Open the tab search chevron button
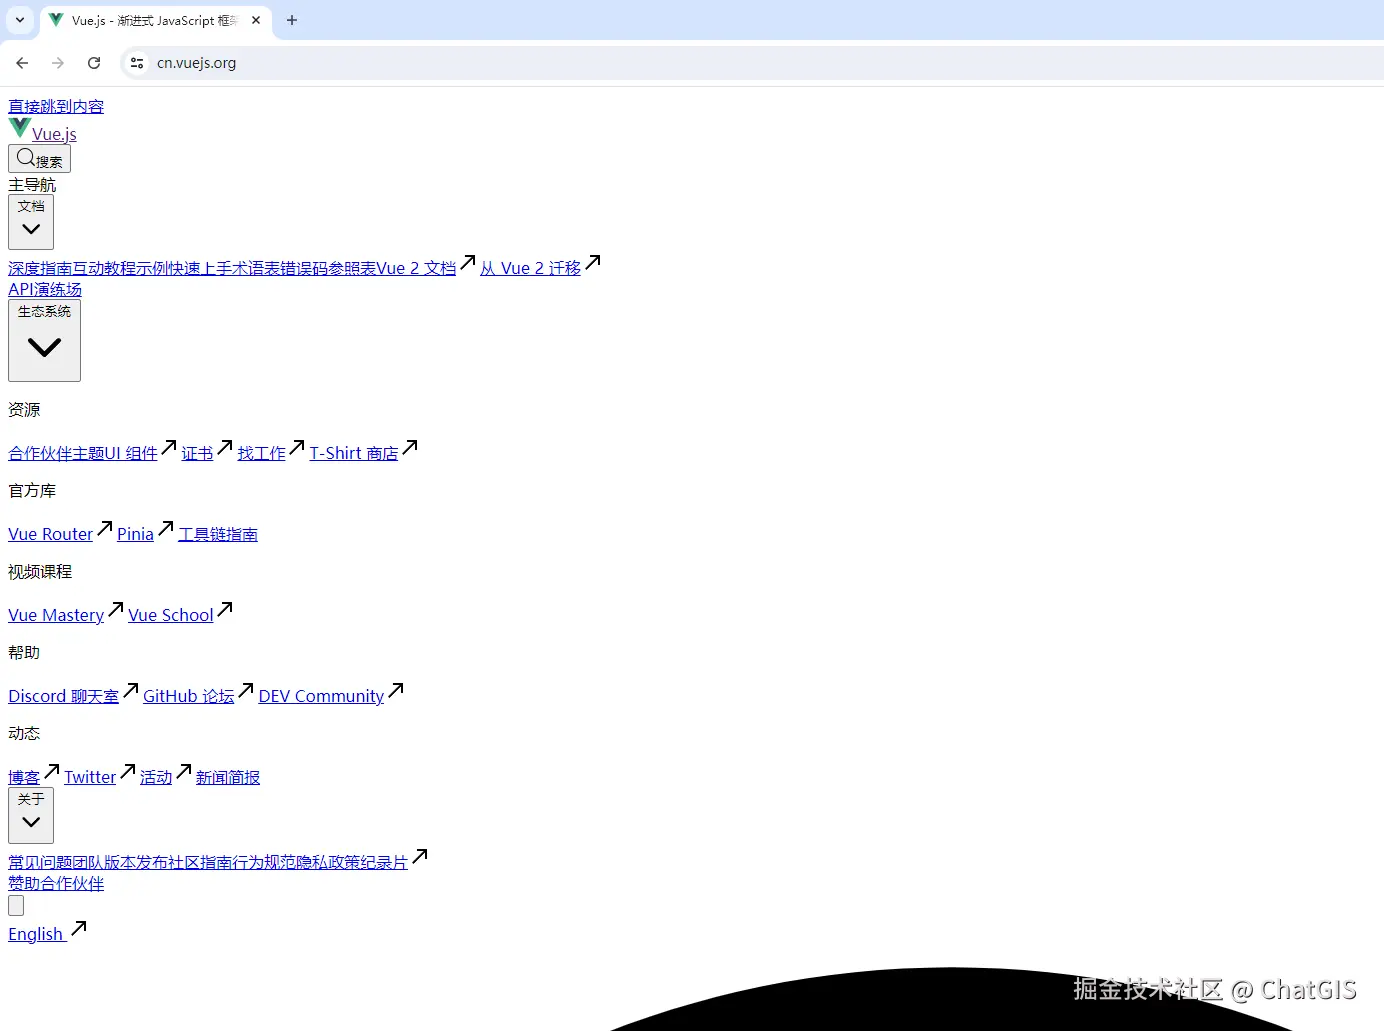Viewport: 1384px width, 1031px height. tap(20, 20)
